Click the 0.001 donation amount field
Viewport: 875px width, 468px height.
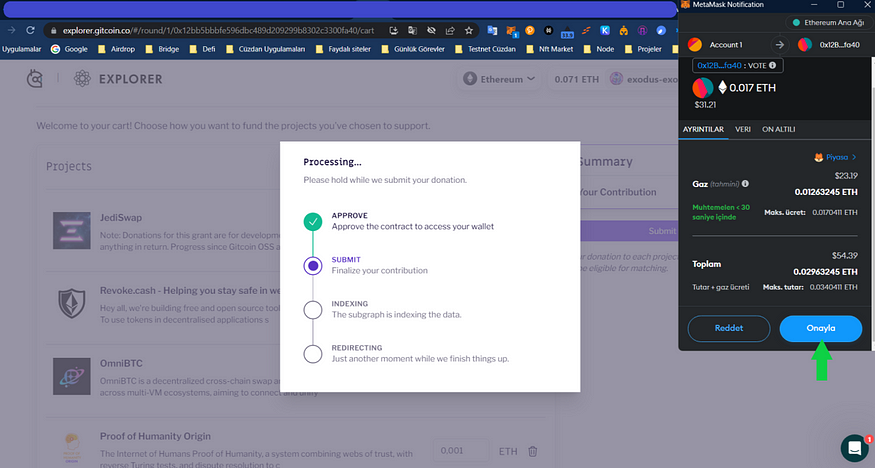point(462,452)
